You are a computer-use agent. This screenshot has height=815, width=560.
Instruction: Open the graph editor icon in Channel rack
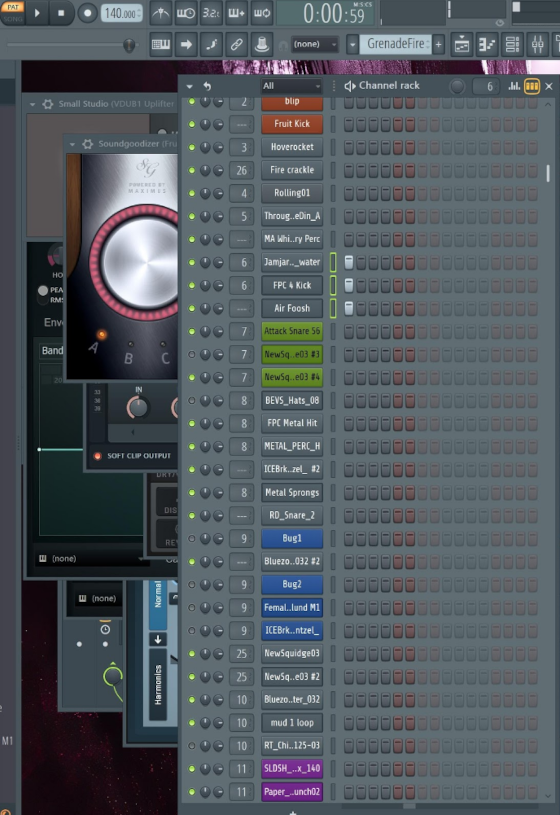click(x=514, y=86)
